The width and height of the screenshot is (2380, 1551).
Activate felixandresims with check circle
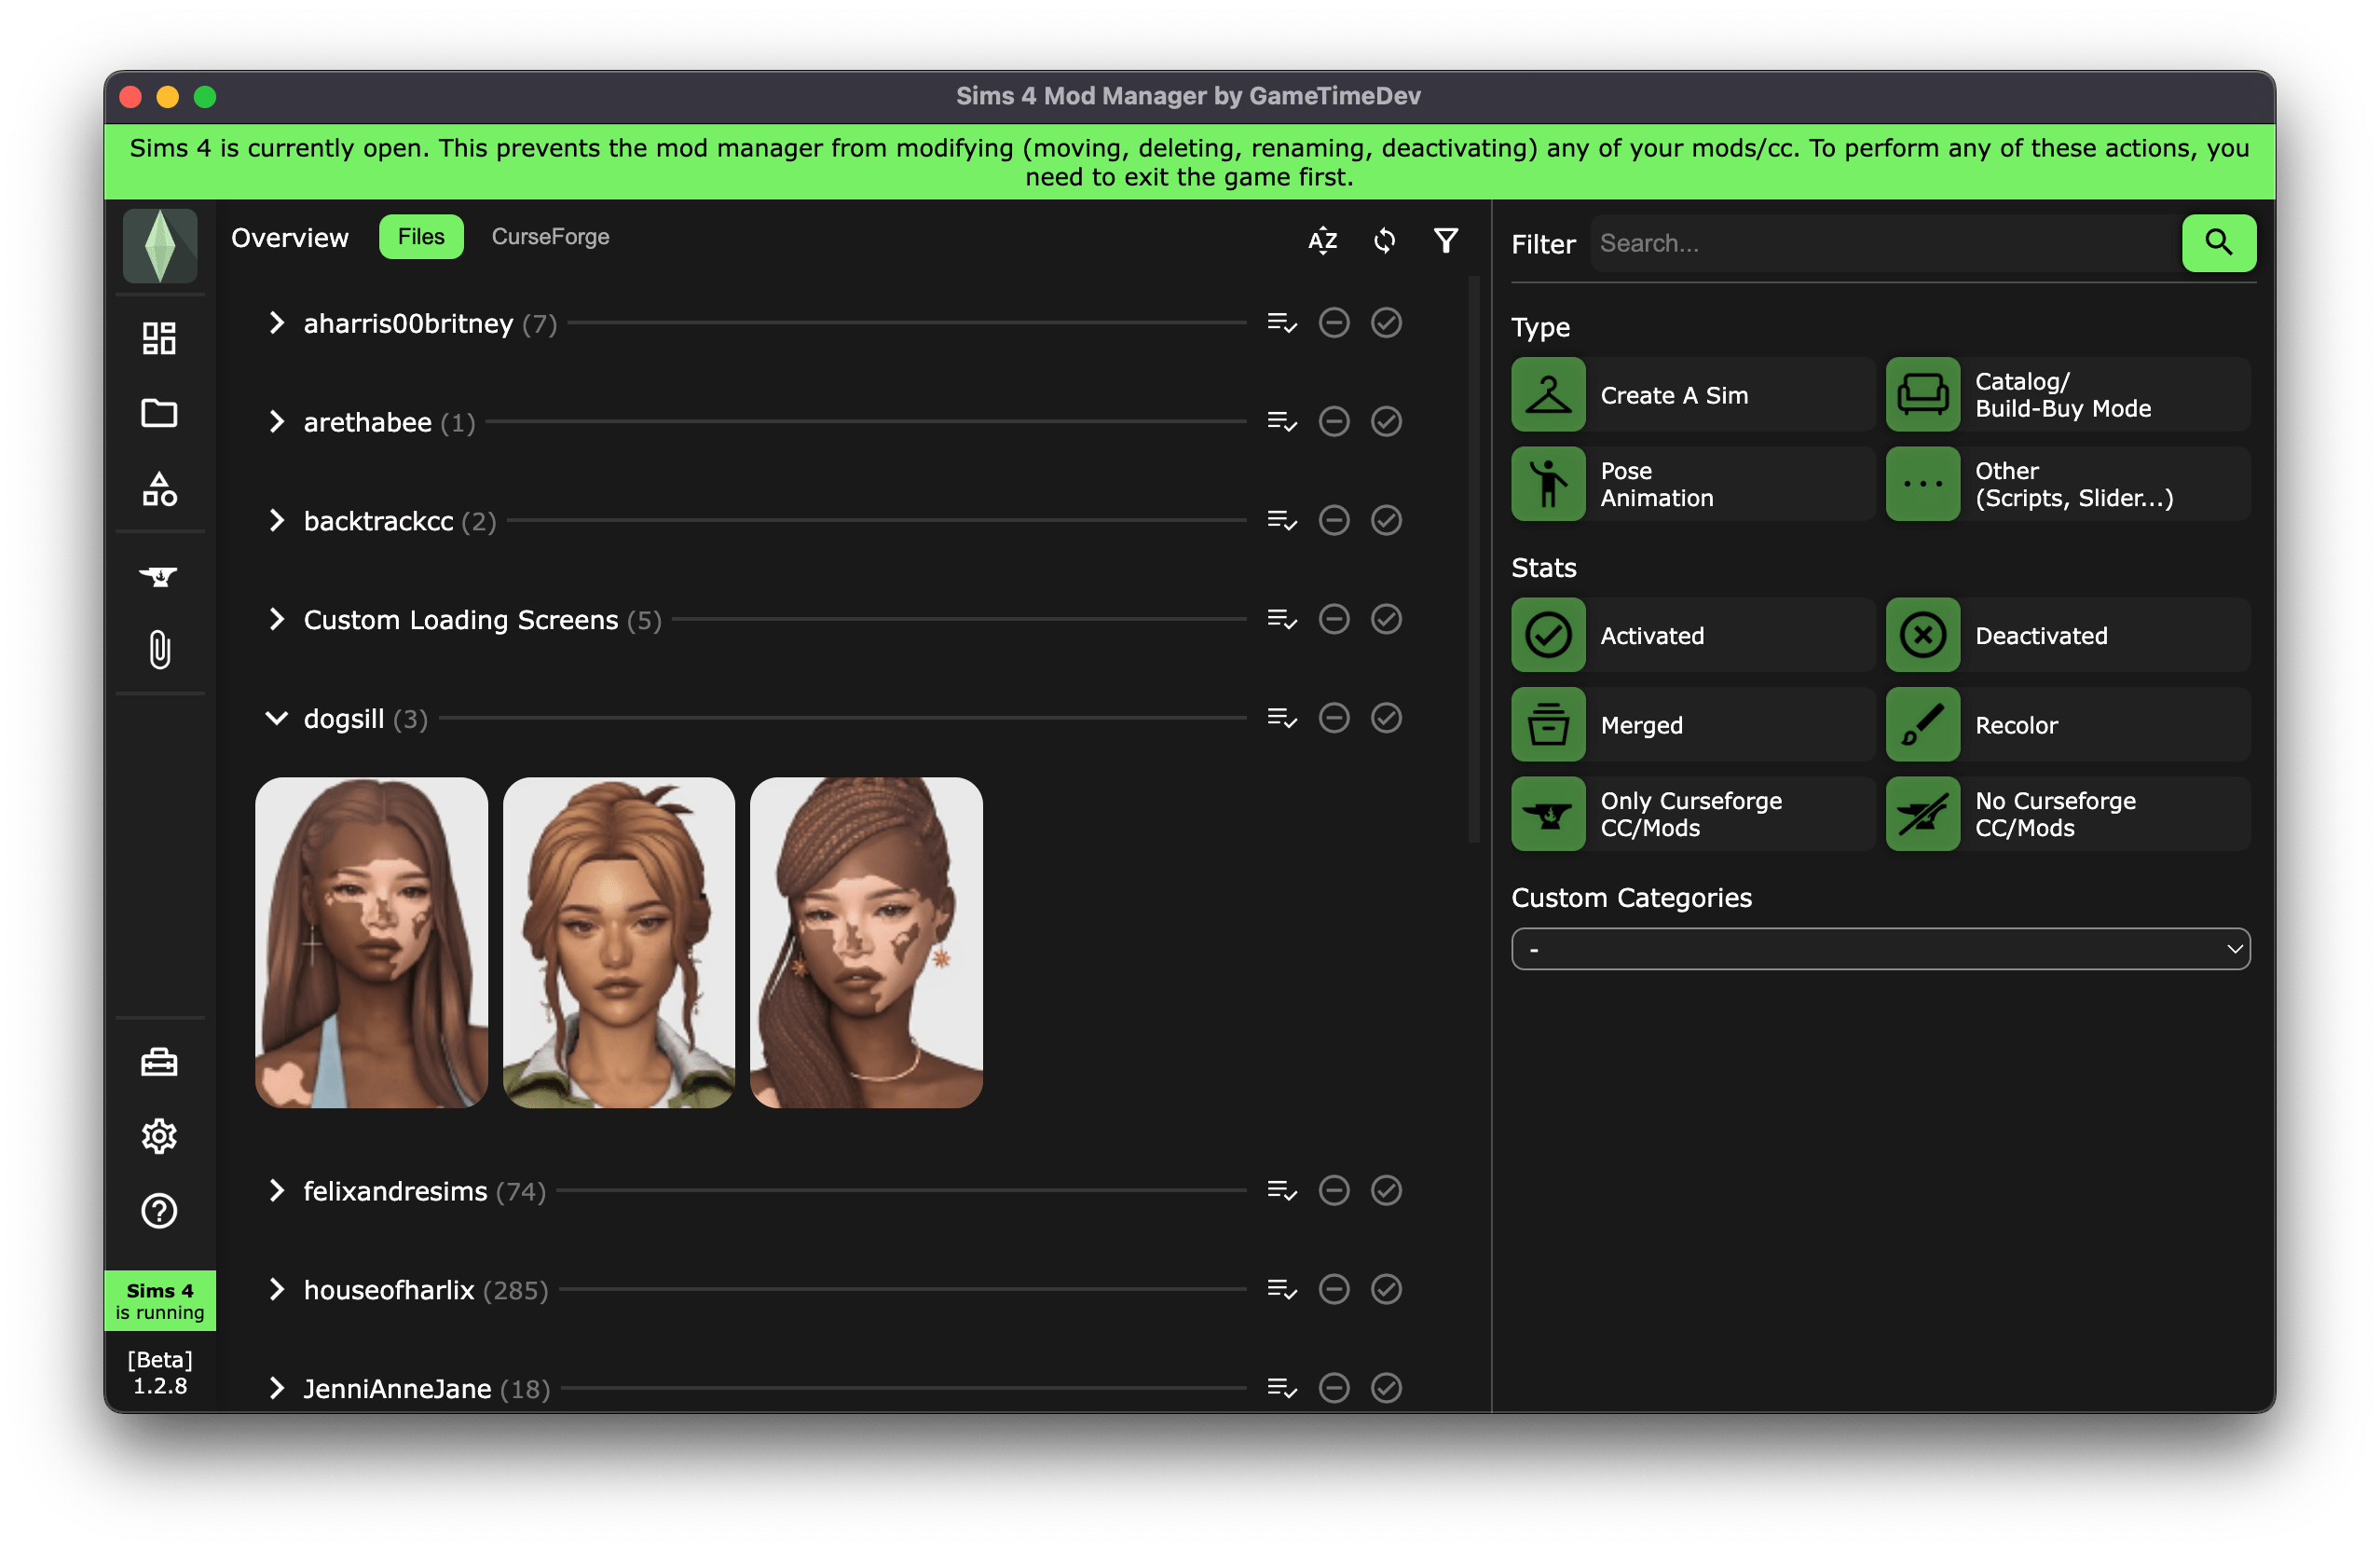(1386, 1191)
